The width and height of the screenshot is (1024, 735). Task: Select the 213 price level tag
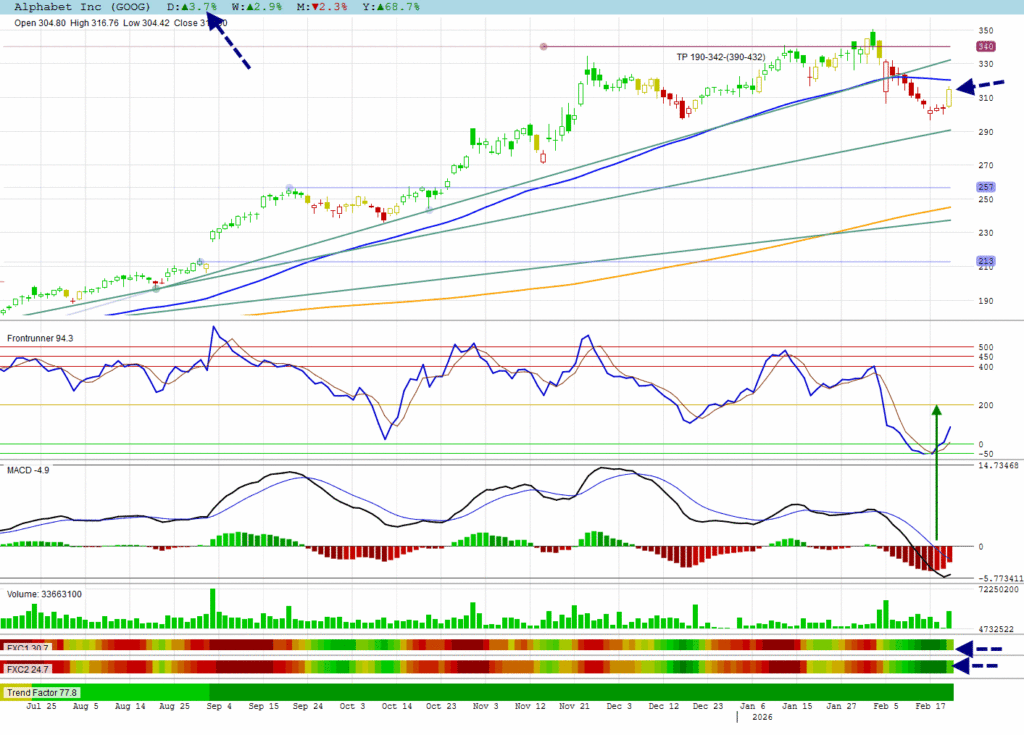[x=985, y=262]
